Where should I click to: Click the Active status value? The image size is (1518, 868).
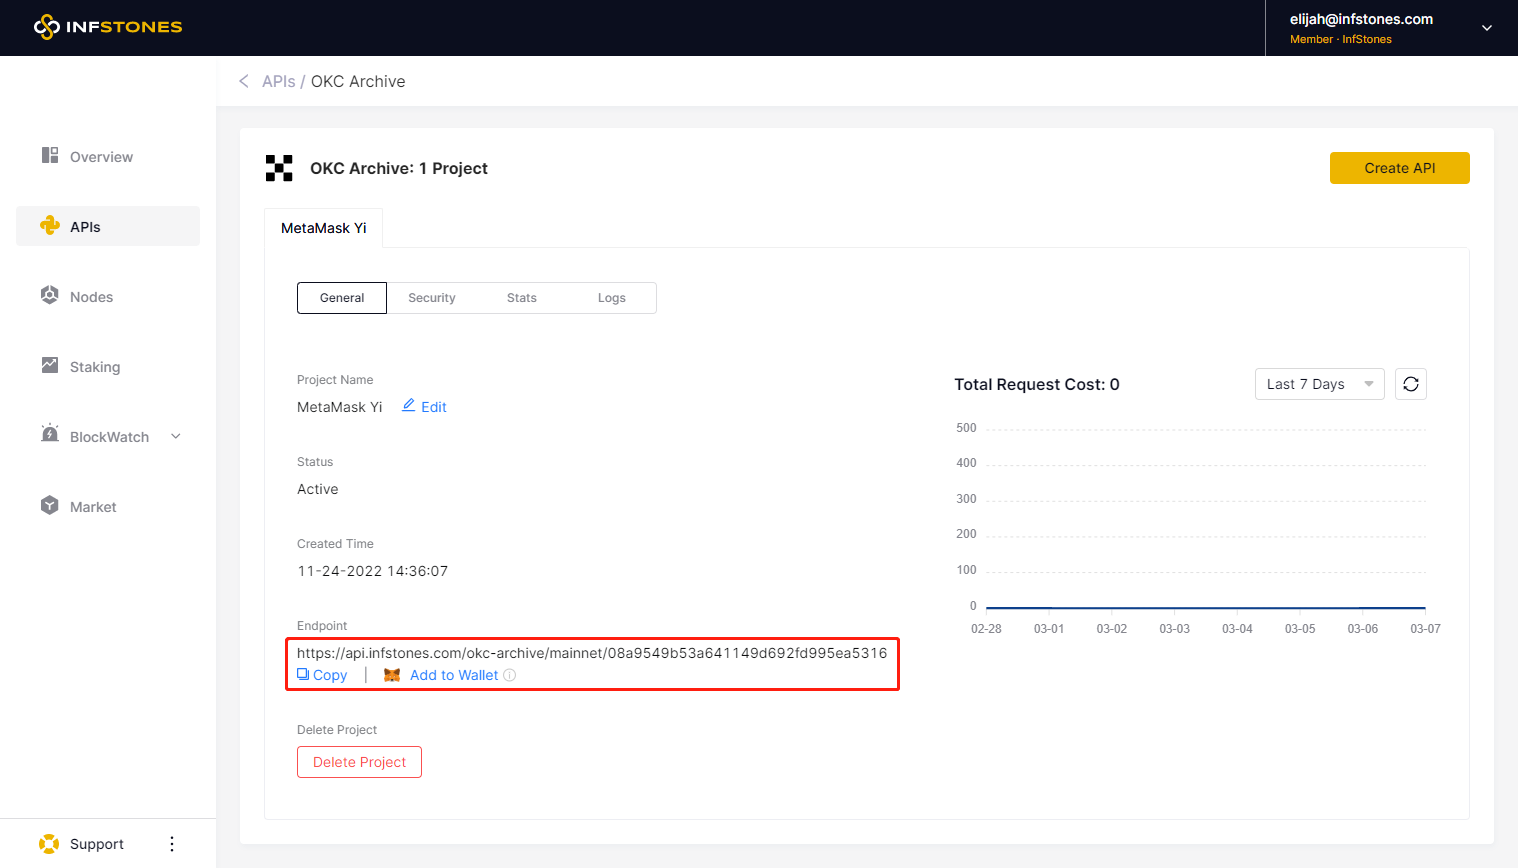[x=318, y=489]
